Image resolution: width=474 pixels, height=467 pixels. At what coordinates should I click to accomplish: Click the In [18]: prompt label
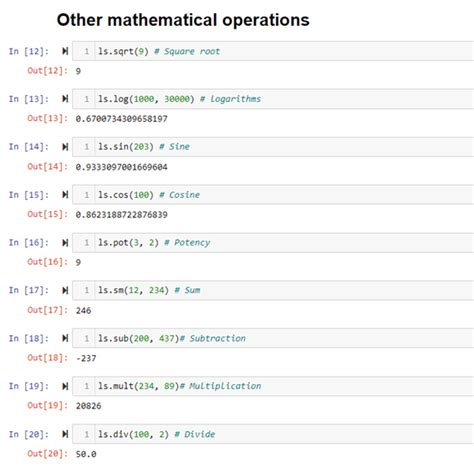pos(29,338)
